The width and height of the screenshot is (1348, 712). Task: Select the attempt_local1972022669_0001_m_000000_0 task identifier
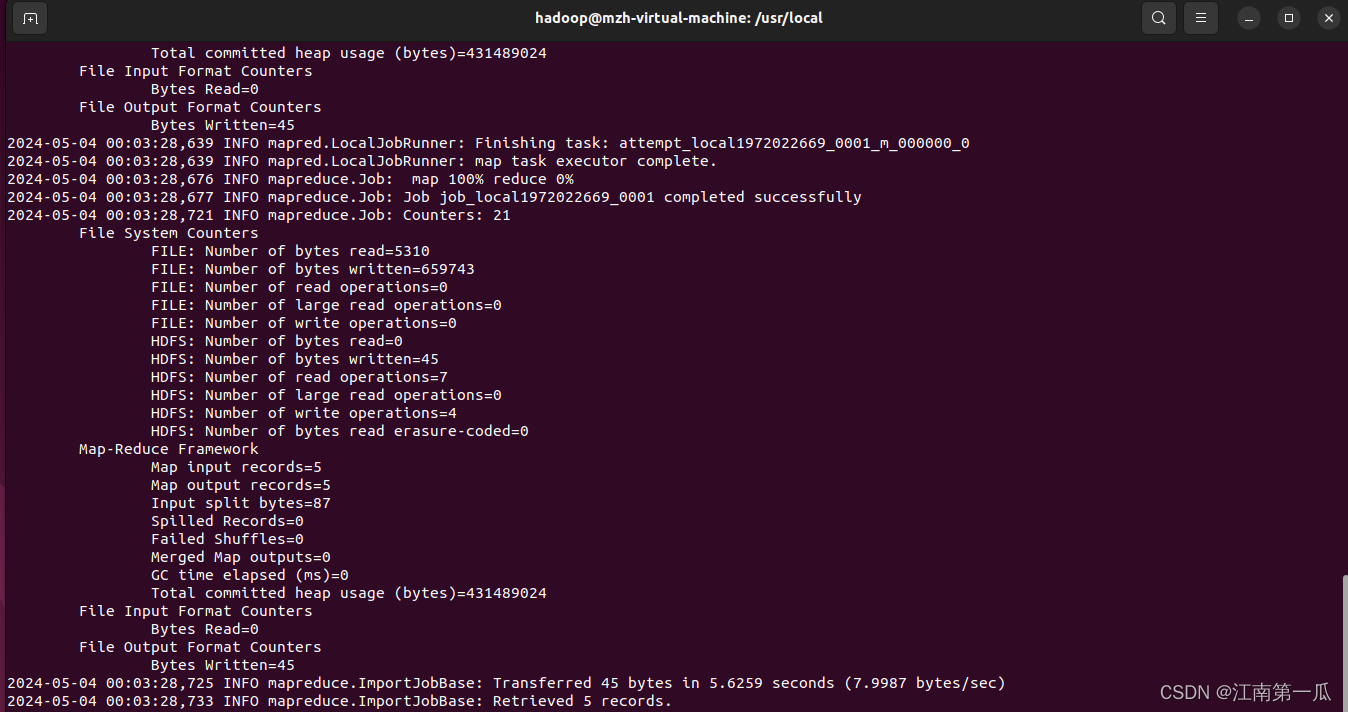point(793,142)
